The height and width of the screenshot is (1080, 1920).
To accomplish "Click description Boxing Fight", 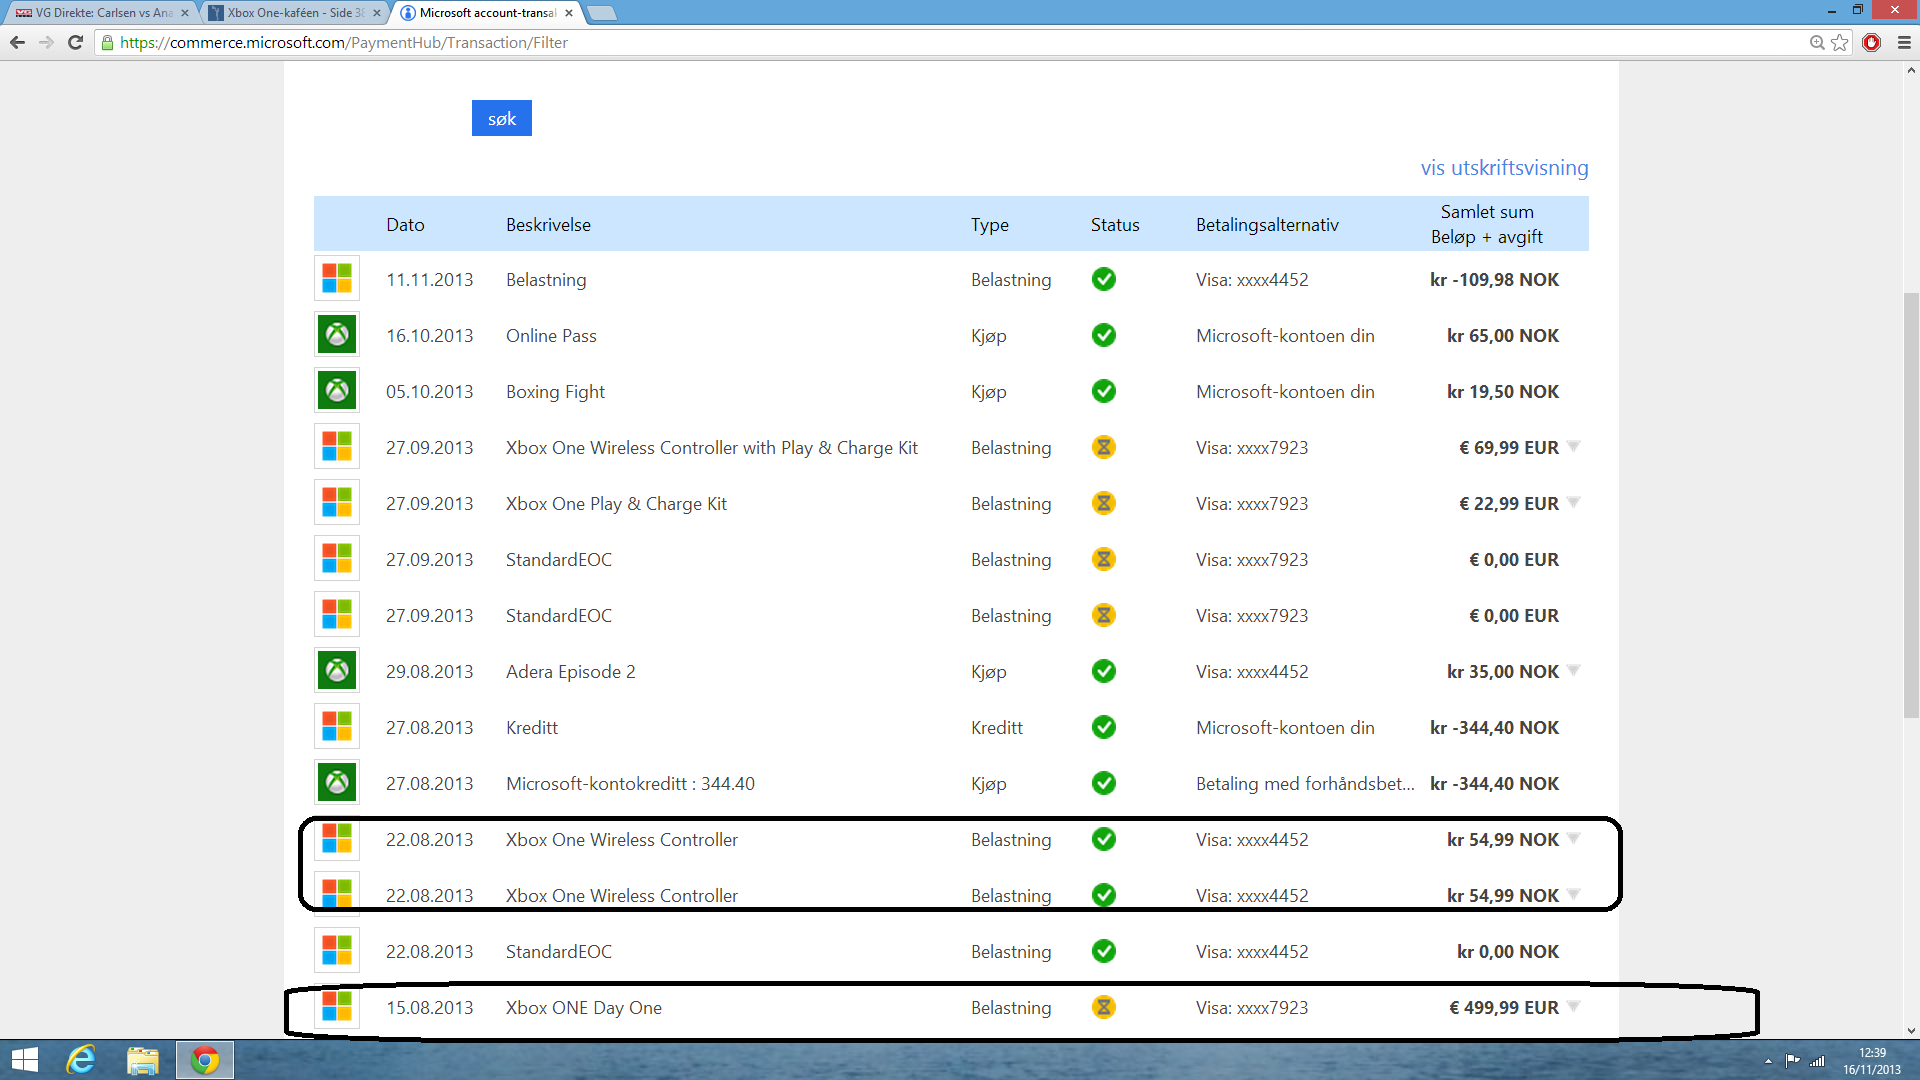I will point(555,391).
